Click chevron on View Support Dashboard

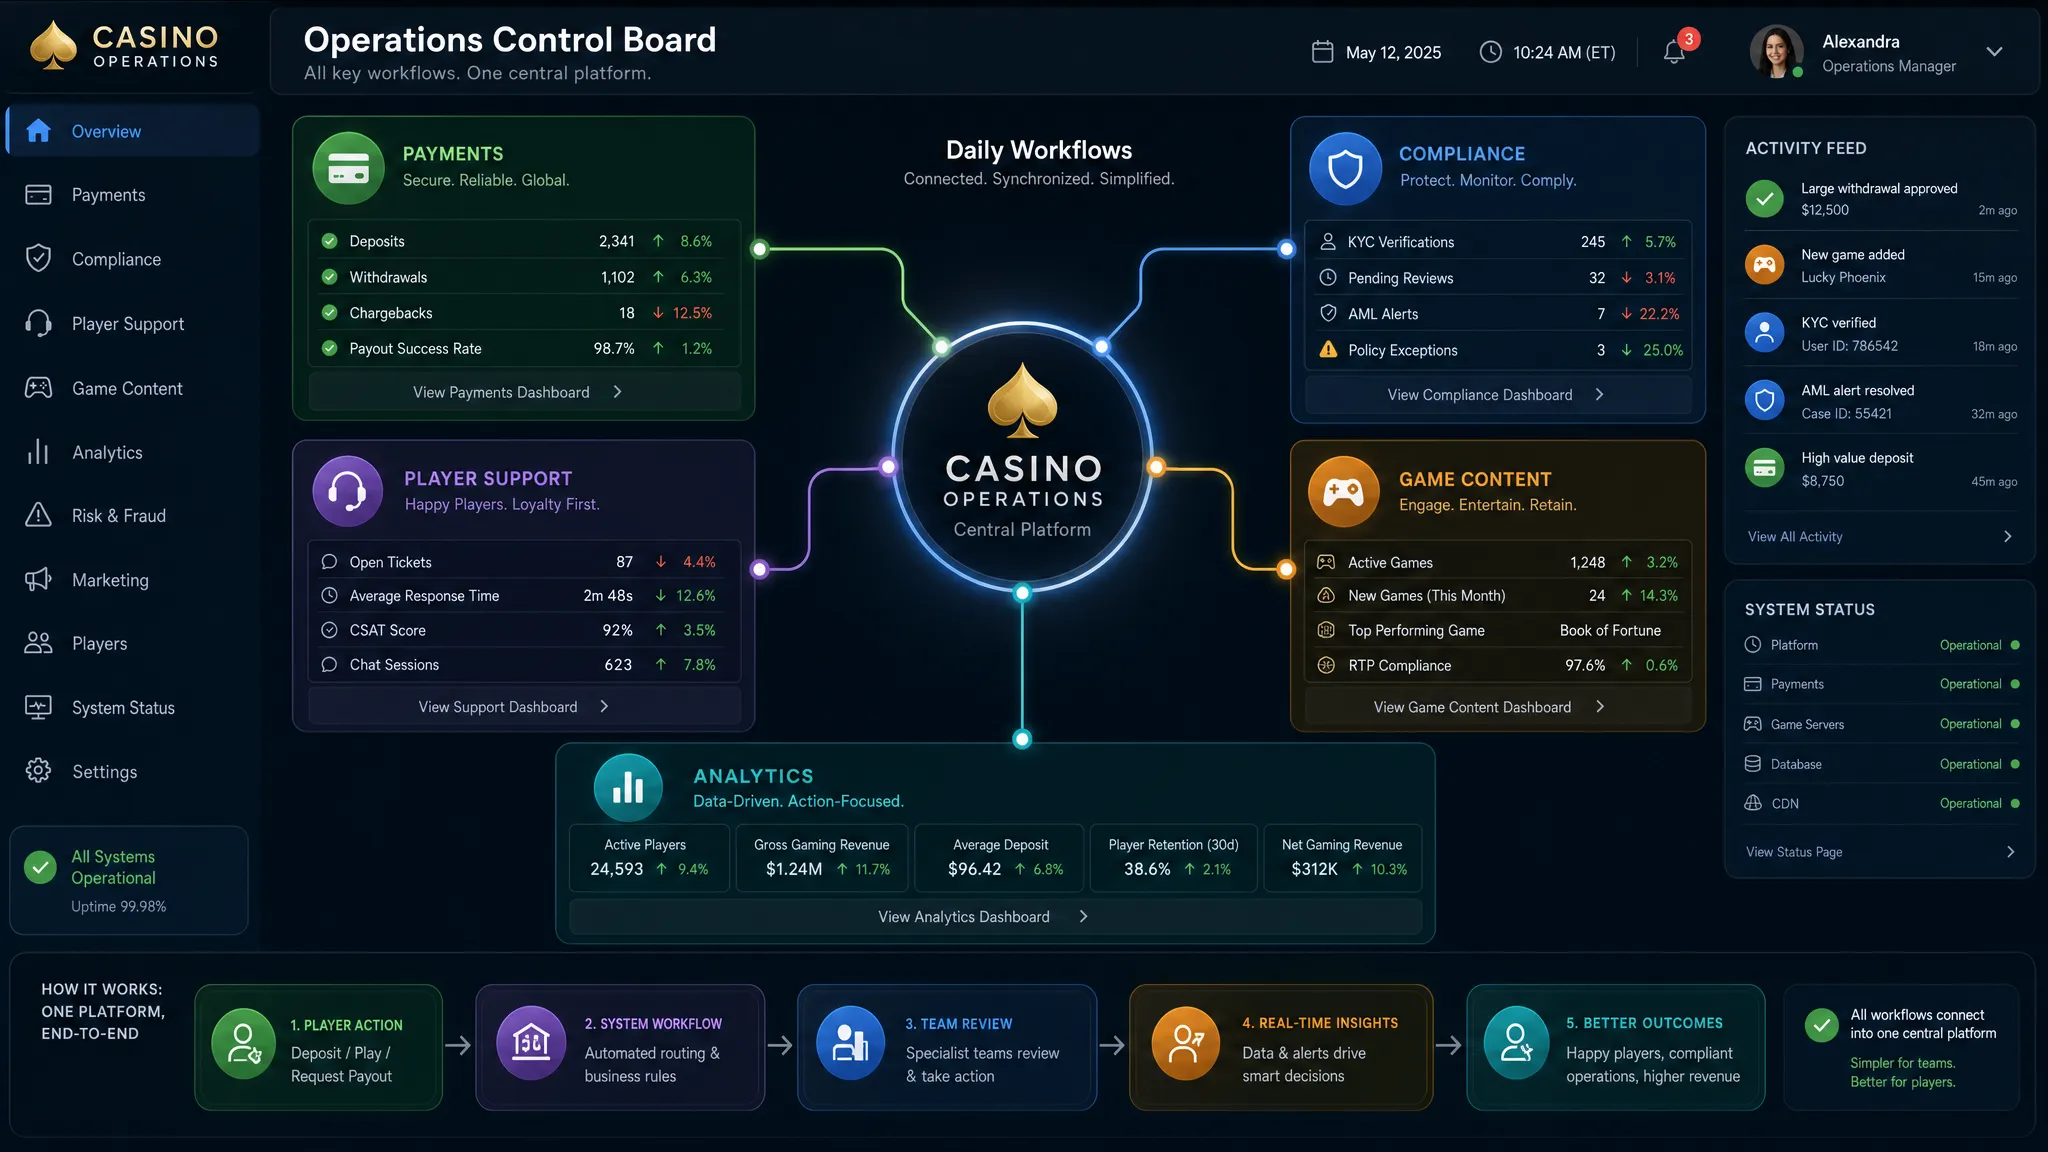pos(604,706)
